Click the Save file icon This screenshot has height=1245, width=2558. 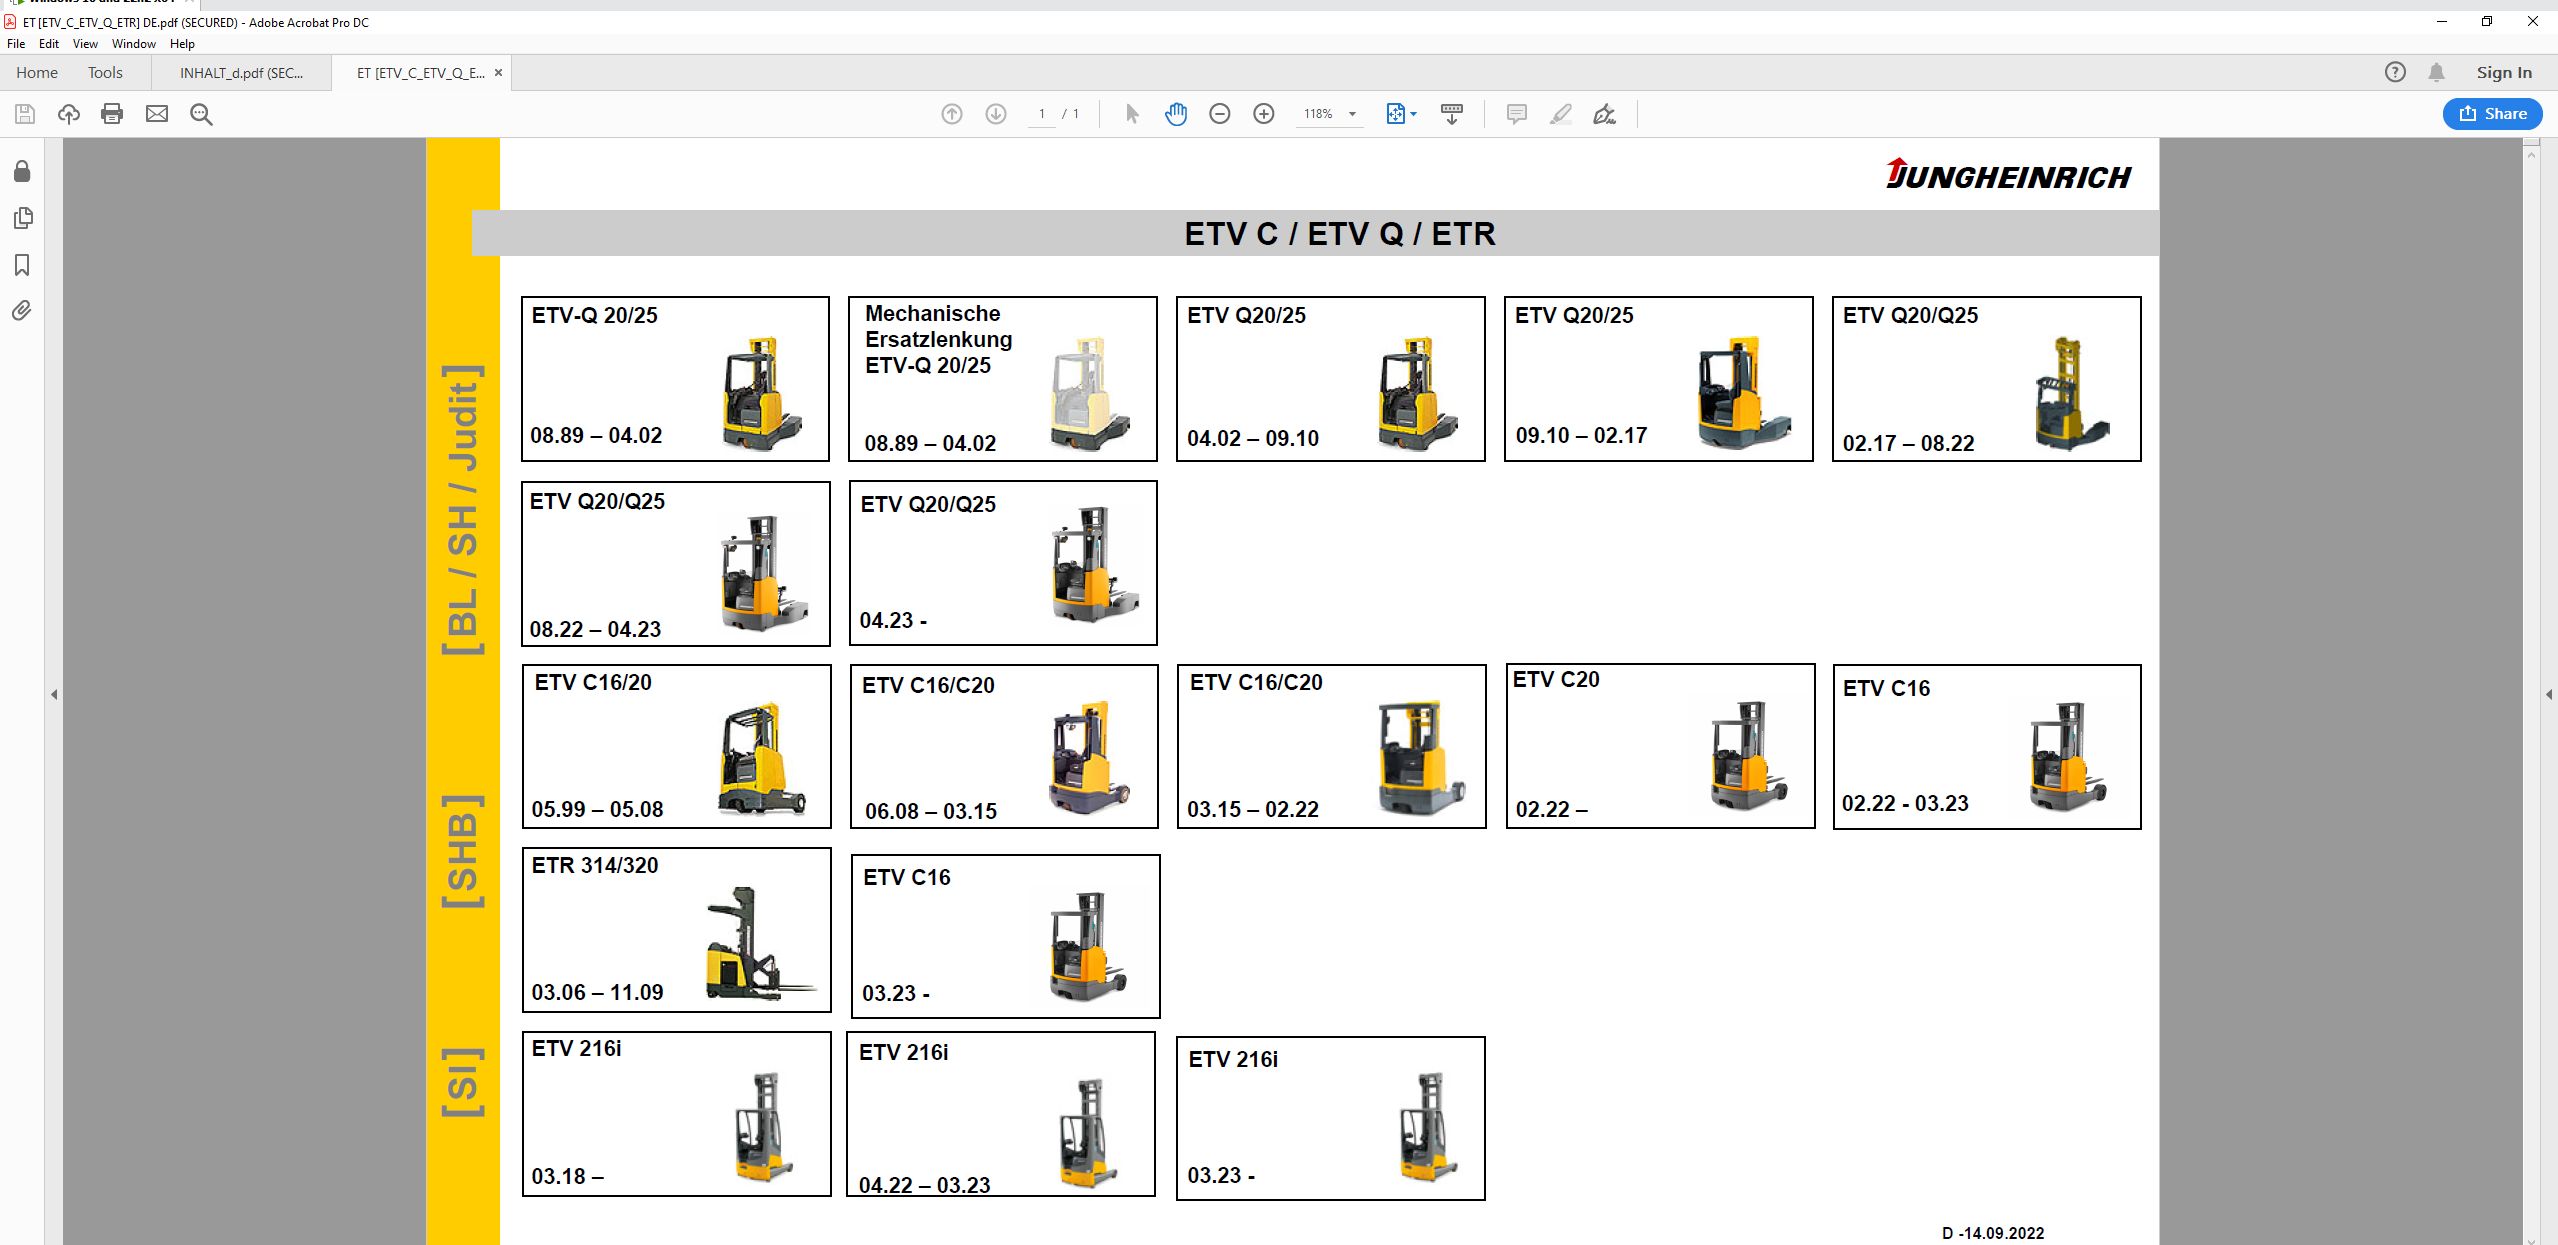click(x=25, y=114)
